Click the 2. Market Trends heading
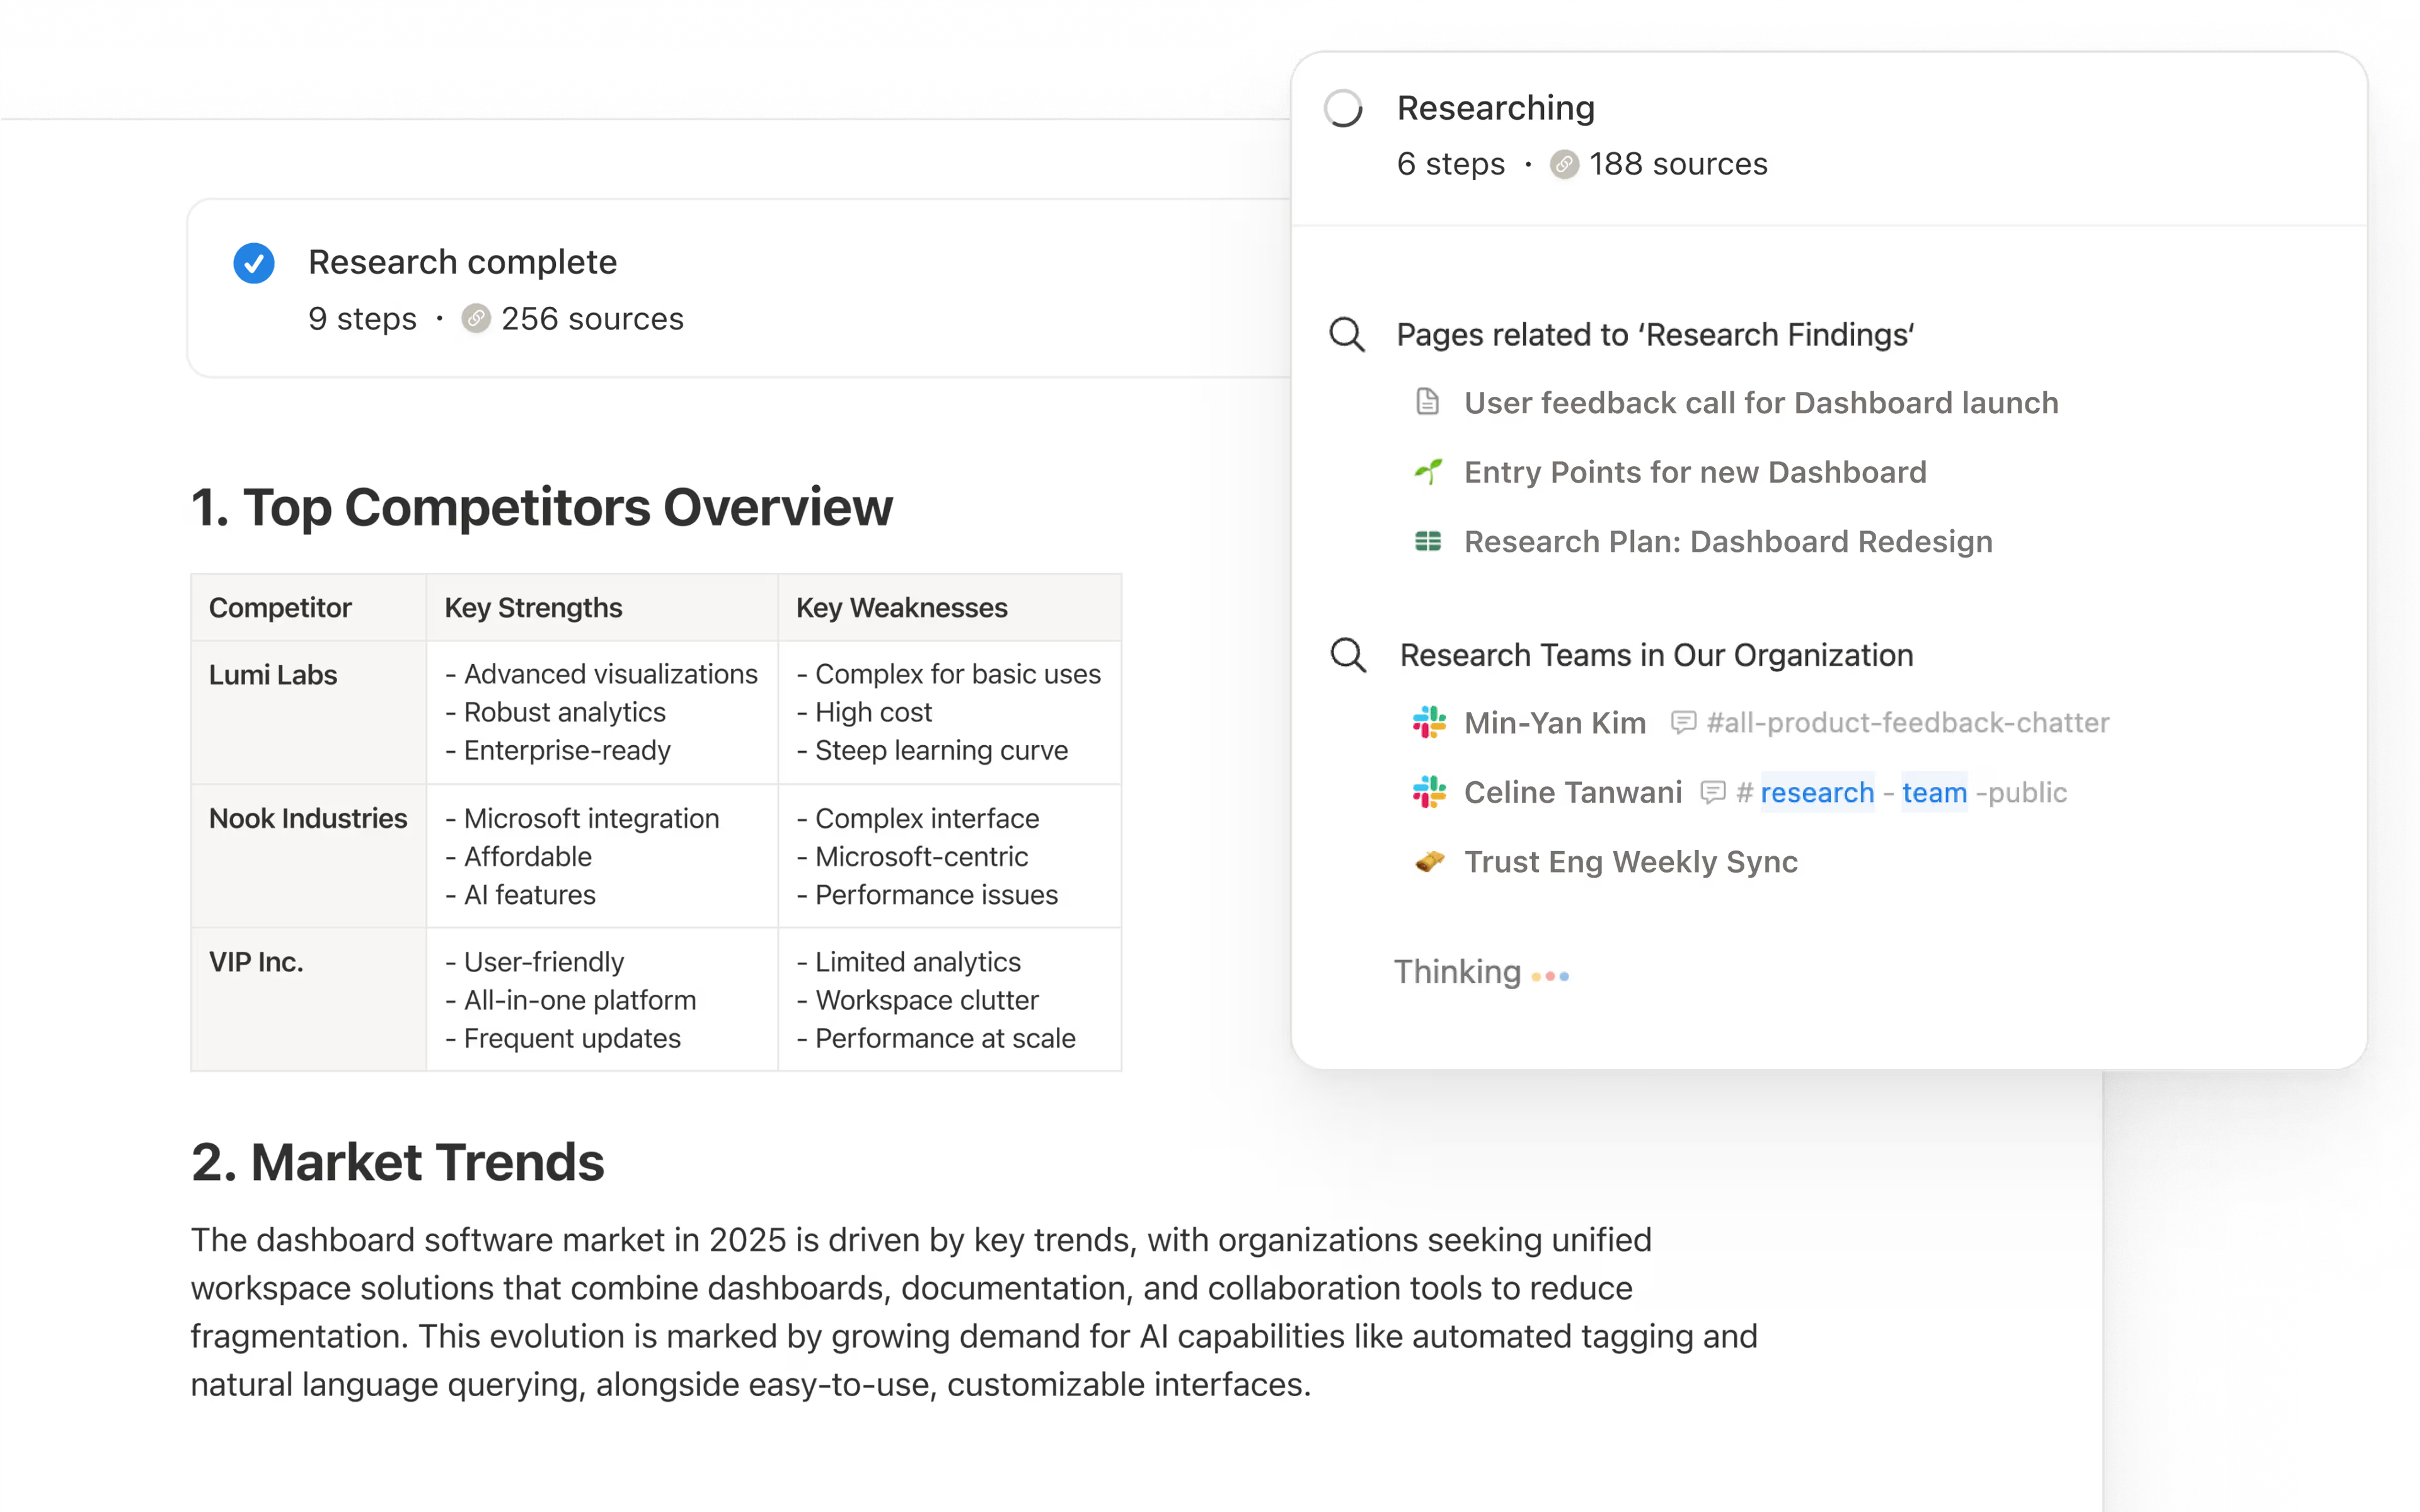The height and width of the screenshot is (1512, 2420). click(397, 1162)
